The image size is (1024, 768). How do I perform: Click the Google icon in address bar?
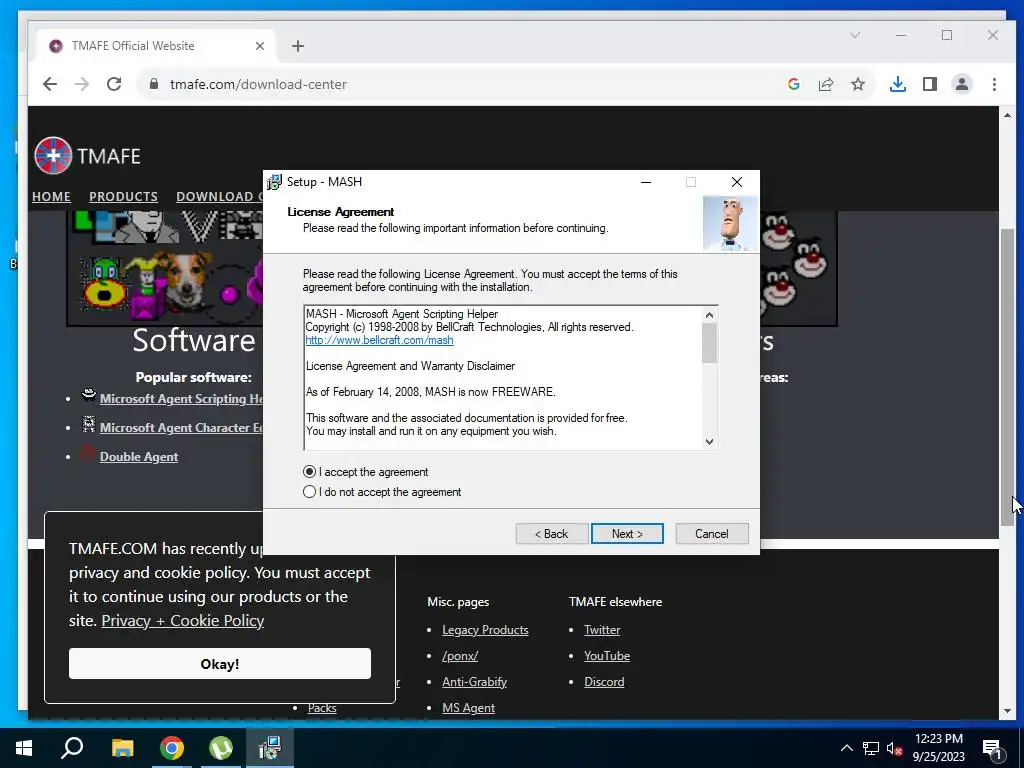[x=793, y=84]
